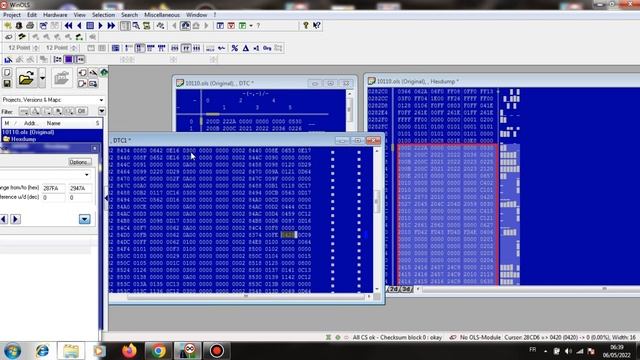Click the context help pointer icon
This screenshot has width=640, height=360.
(x=317, y=26)
